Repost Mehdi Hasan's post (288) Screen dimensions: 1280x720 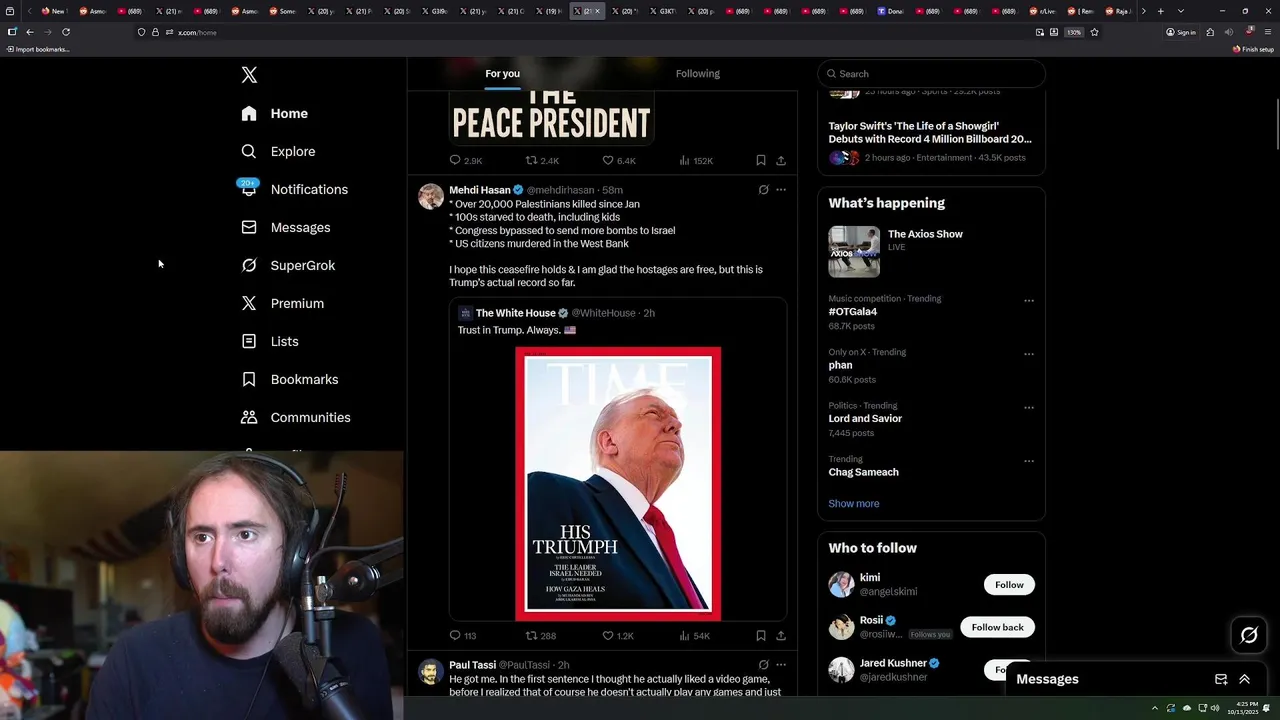(x=541, y=636)
